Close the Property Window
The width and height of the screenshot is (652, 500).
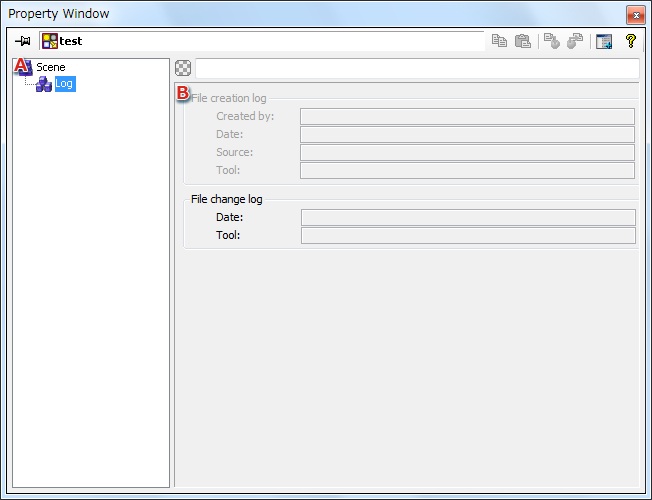[x=634, y=14]
